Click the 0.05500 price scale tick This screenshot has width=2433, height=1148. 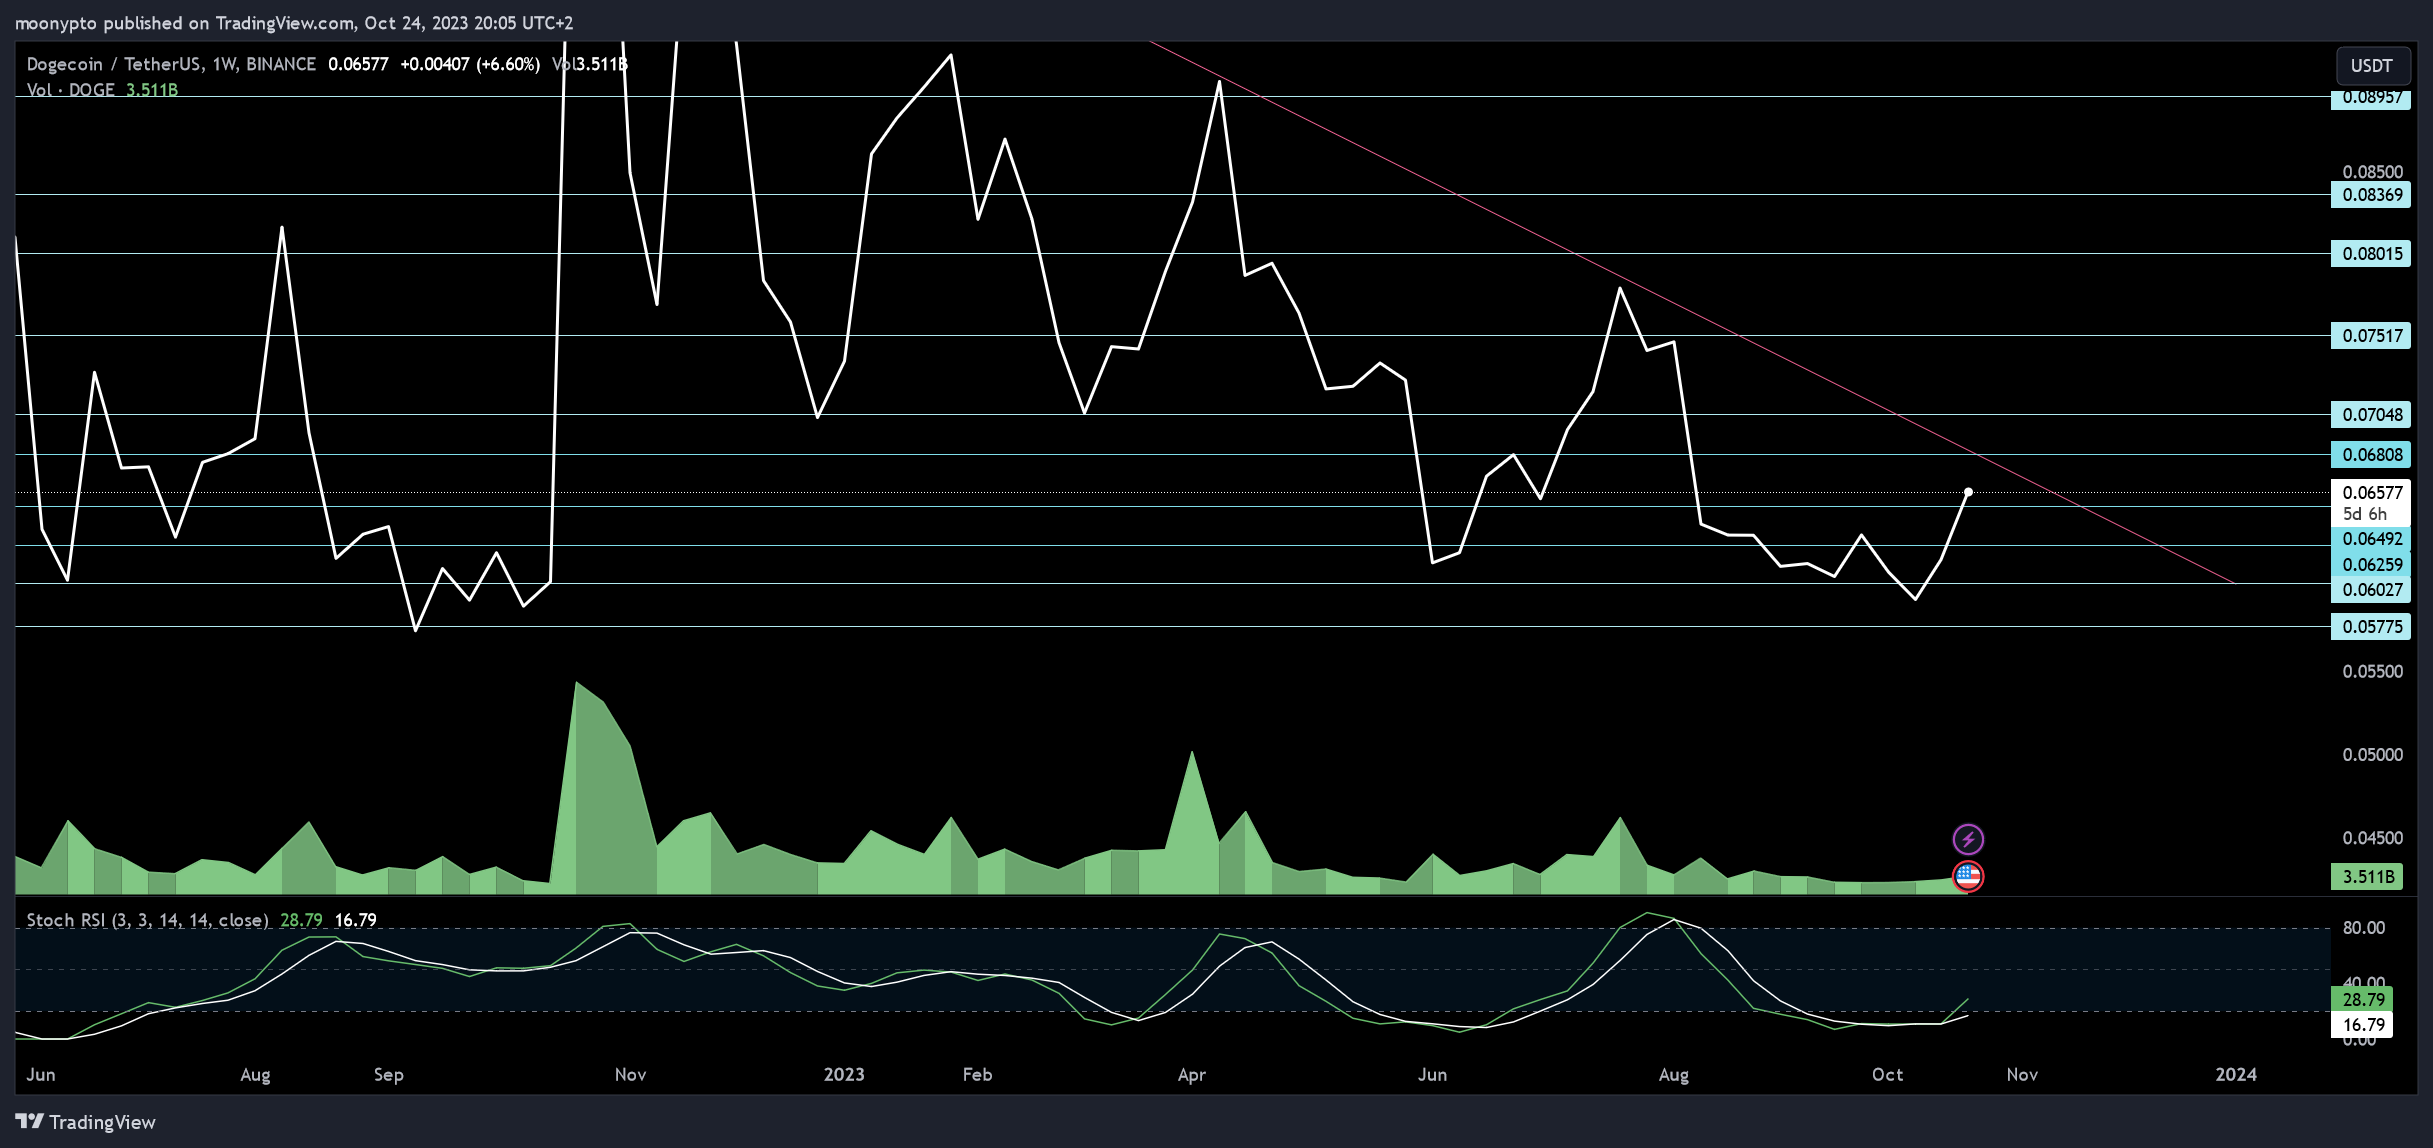point(2372,672)
